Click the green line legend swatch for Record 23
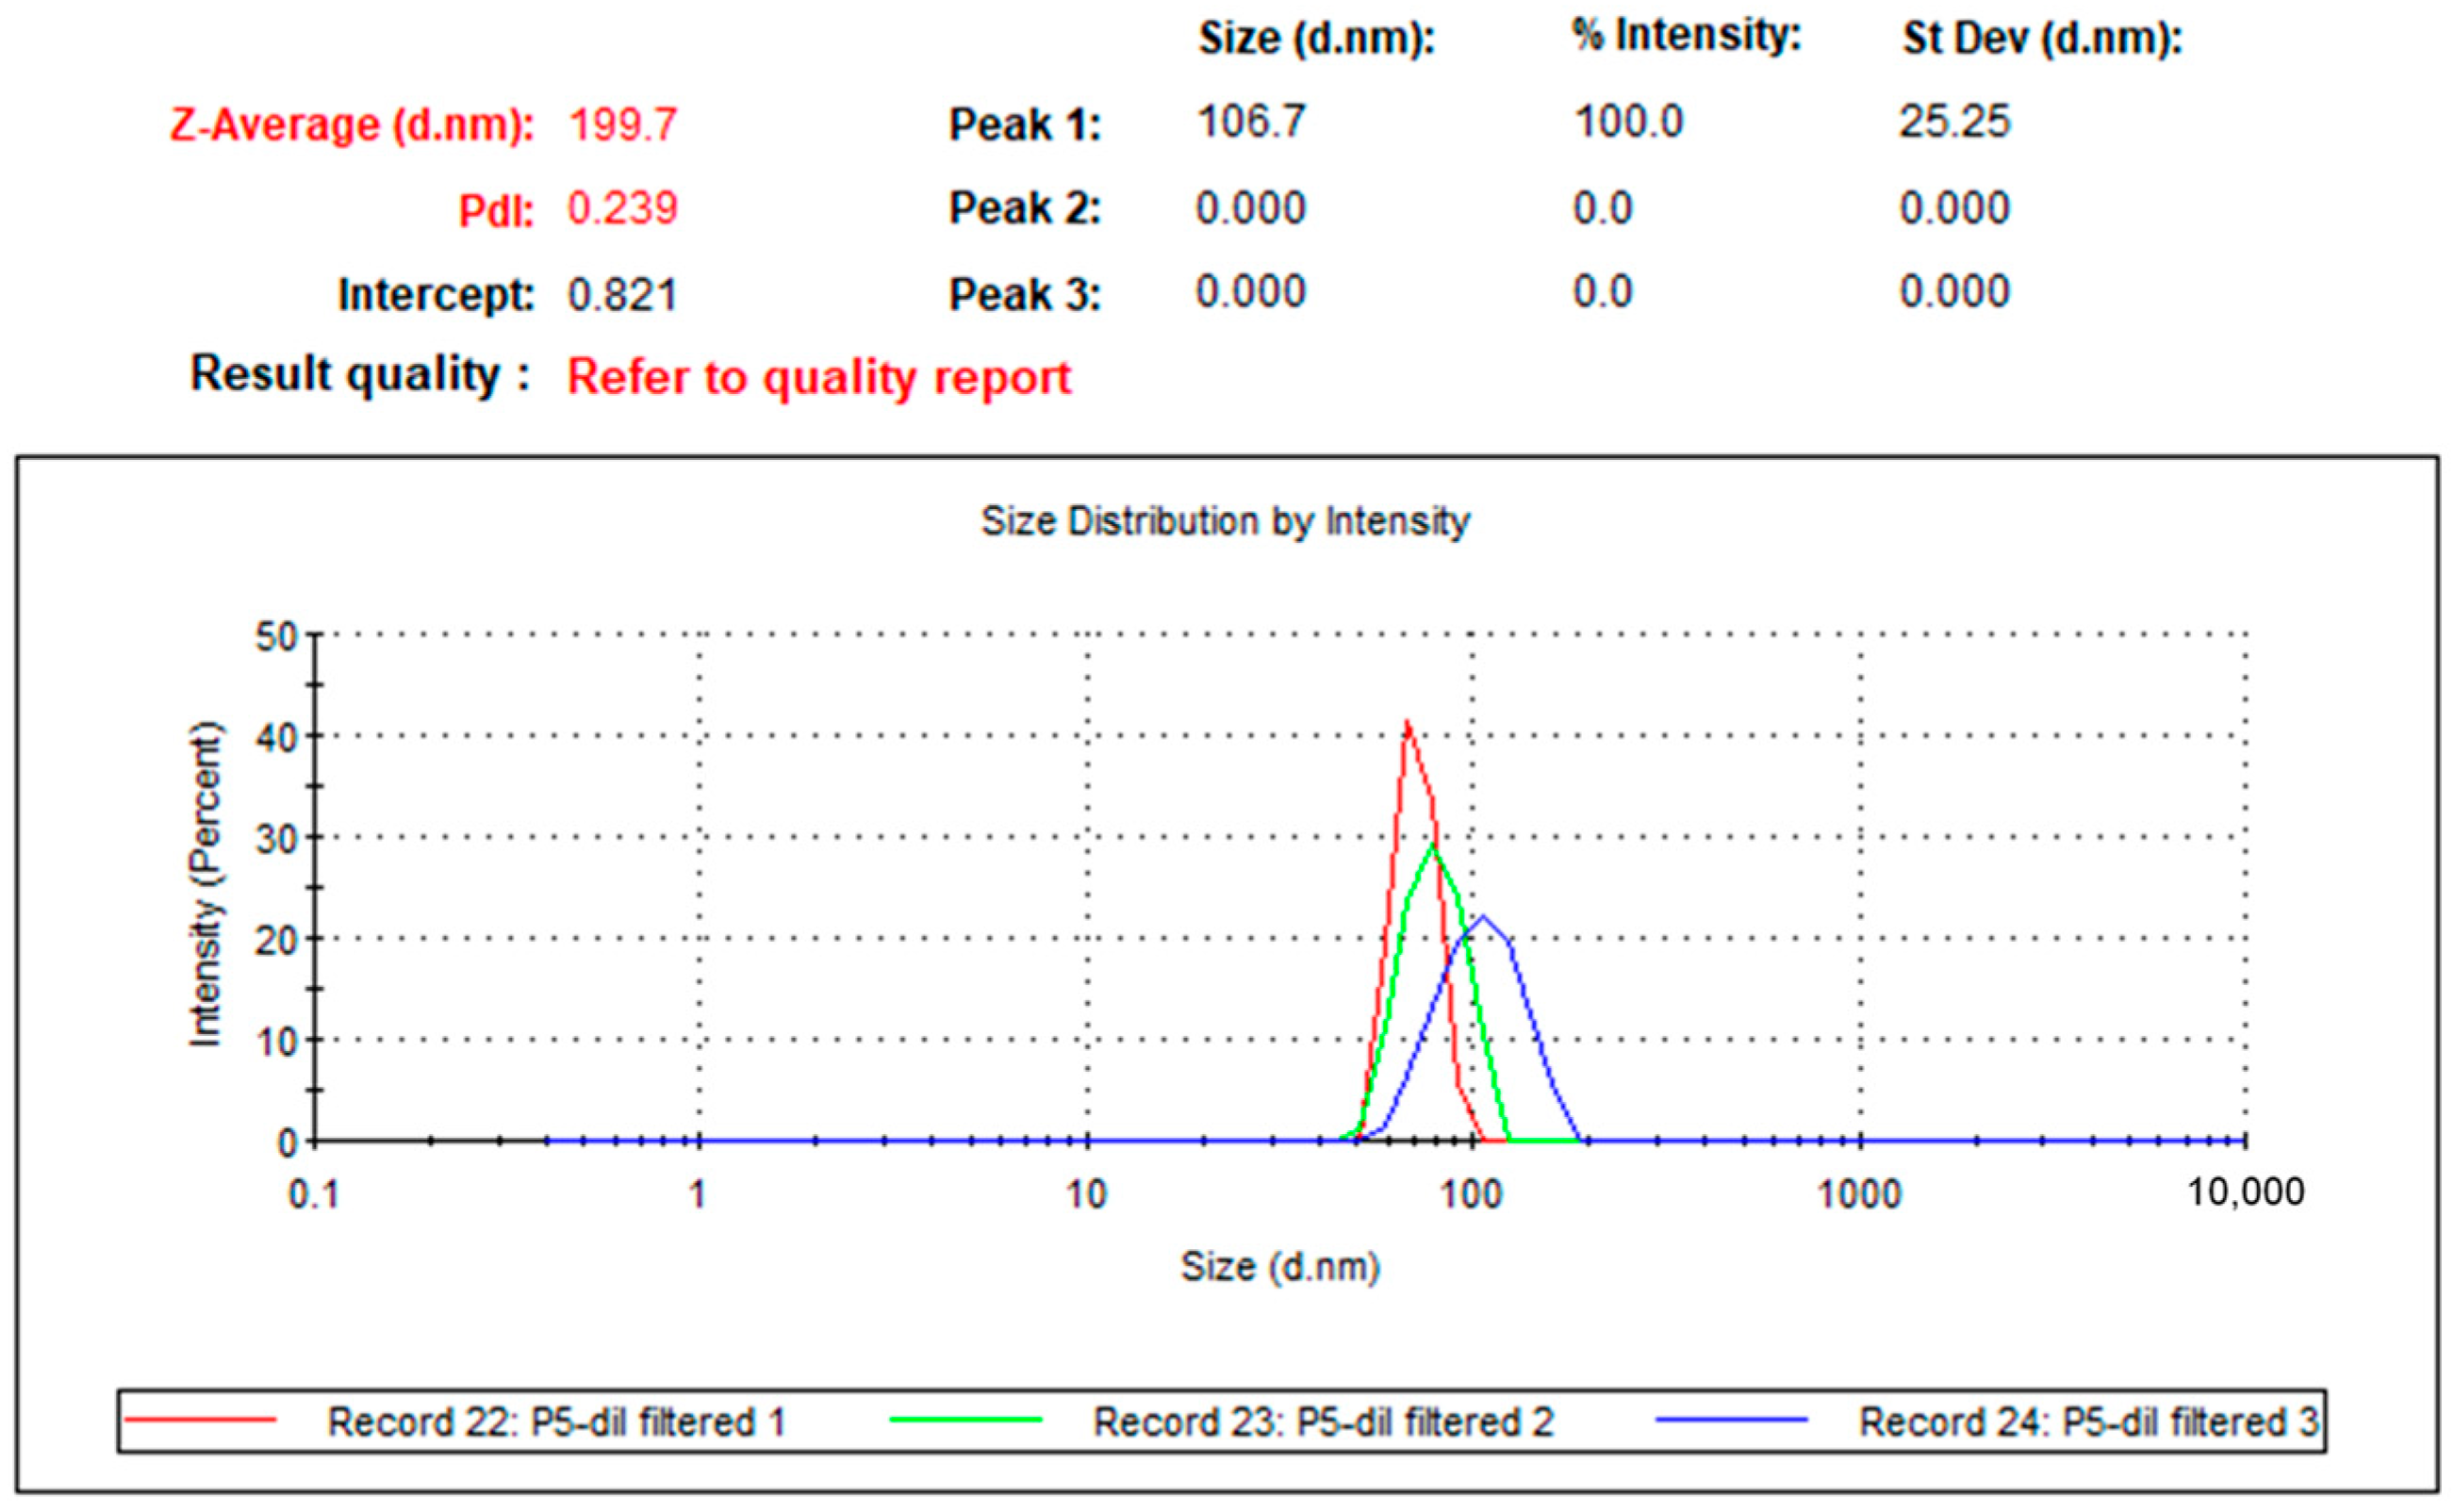The width and height of the screenshot is (2455, 1512). (965, 1420)
